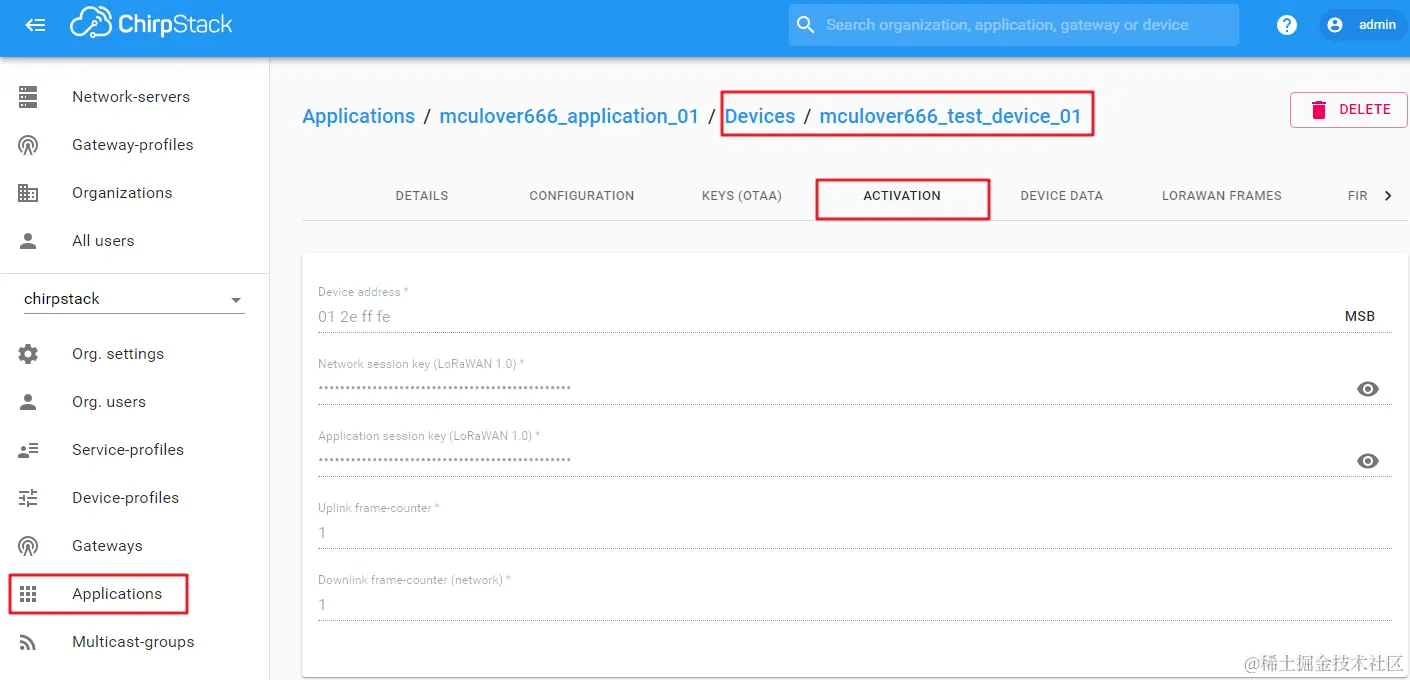This screenshot has width=1410, height=680.
Task: Open the Org. settings menu item
Action: [x=134, y=354]
